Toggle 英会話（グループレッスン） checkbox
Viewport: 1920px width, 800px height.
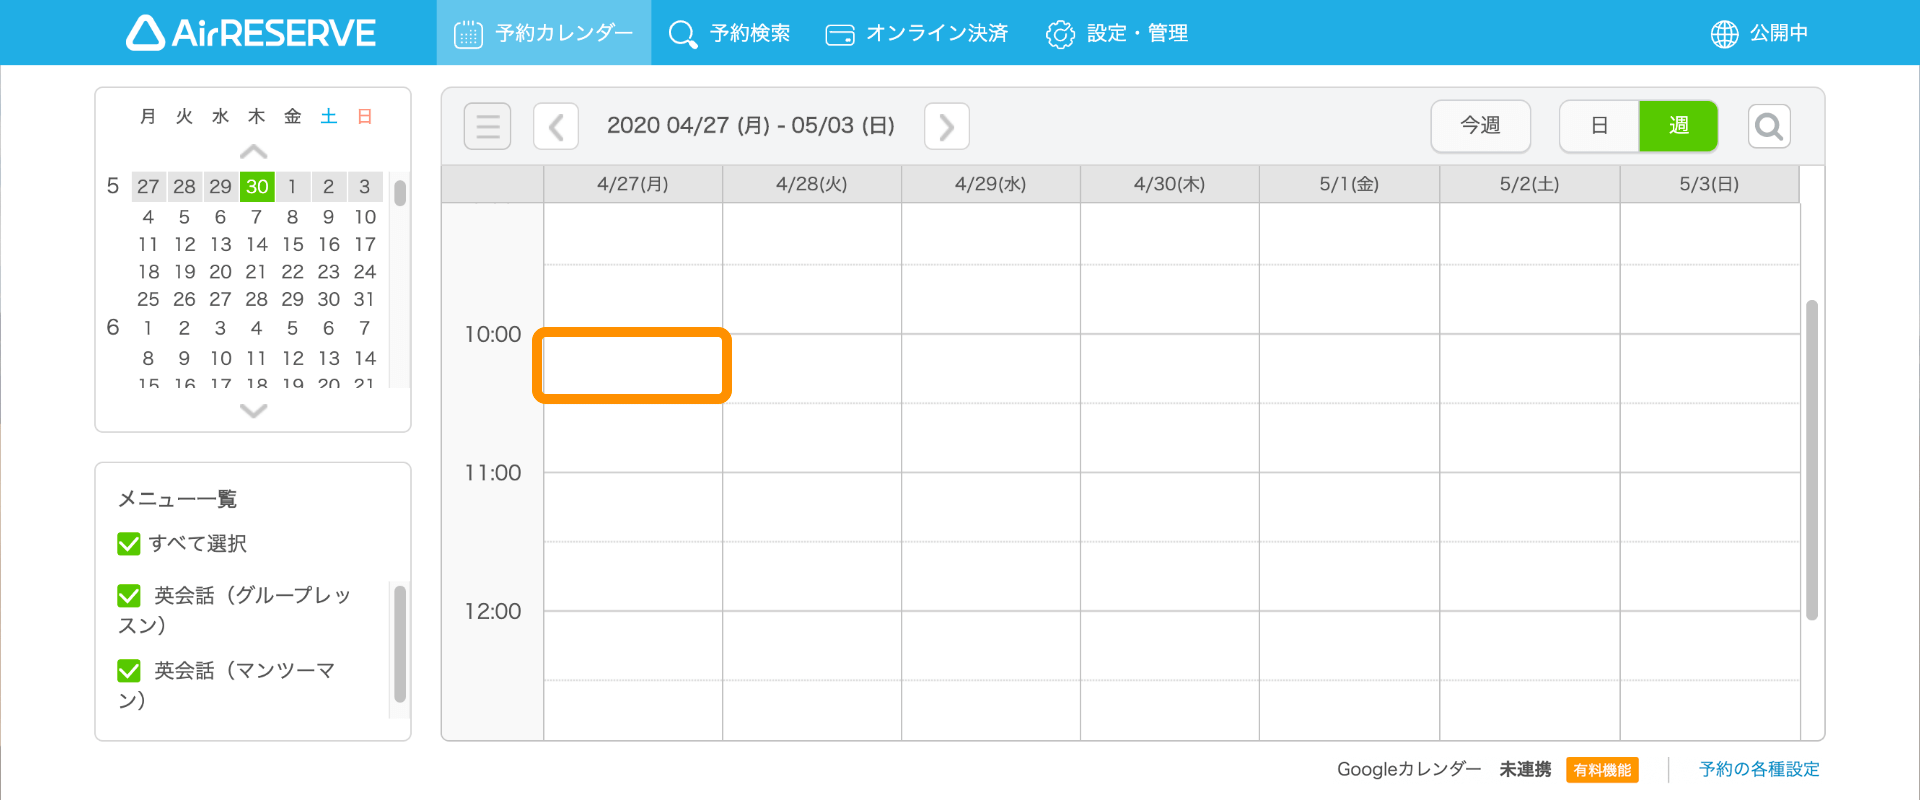129,596
